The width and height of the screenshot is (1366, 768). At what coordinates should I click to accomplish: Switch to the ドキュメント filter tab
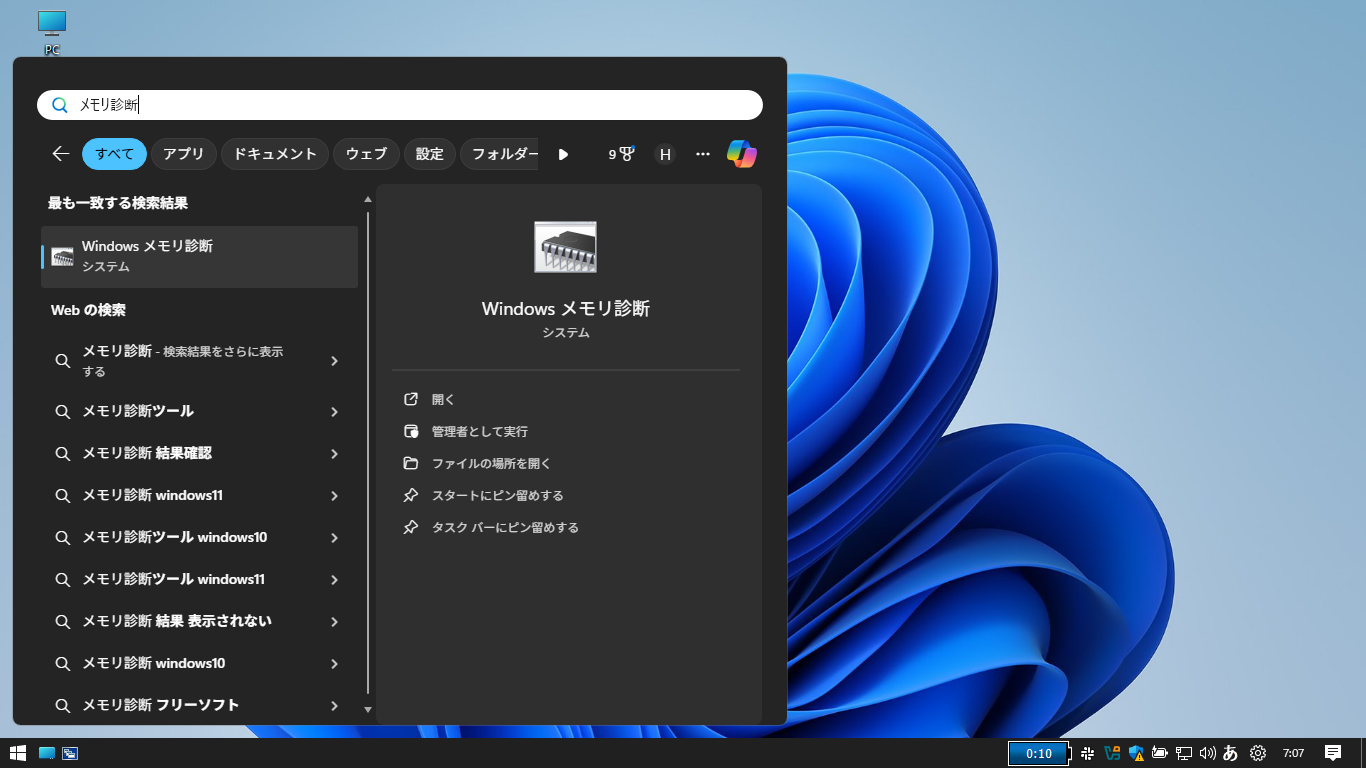(x=275, y=154)
